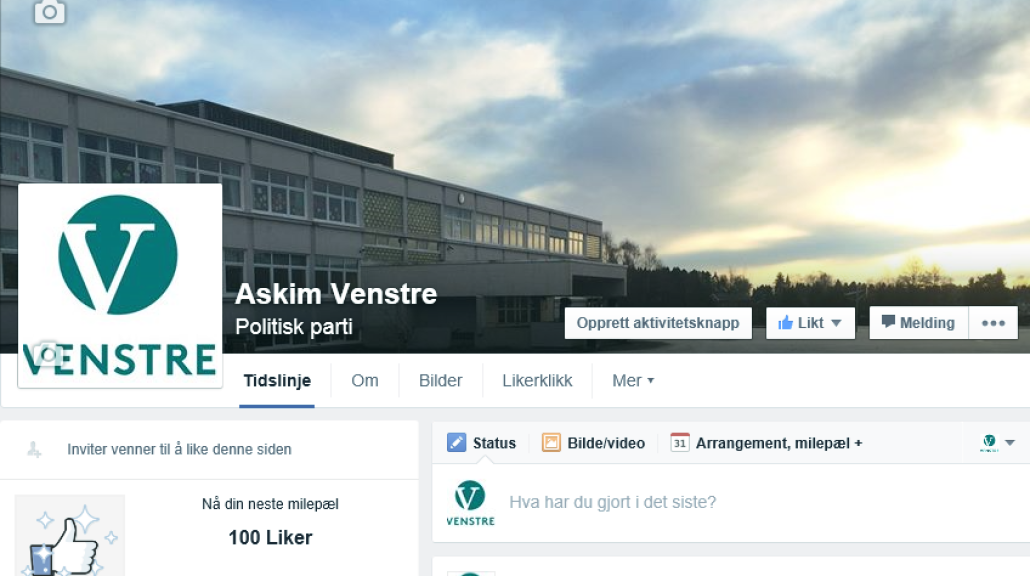The image size is (1030, 576).
Task: Expand the Mer dropdown menu
Action: click(633, 380)
